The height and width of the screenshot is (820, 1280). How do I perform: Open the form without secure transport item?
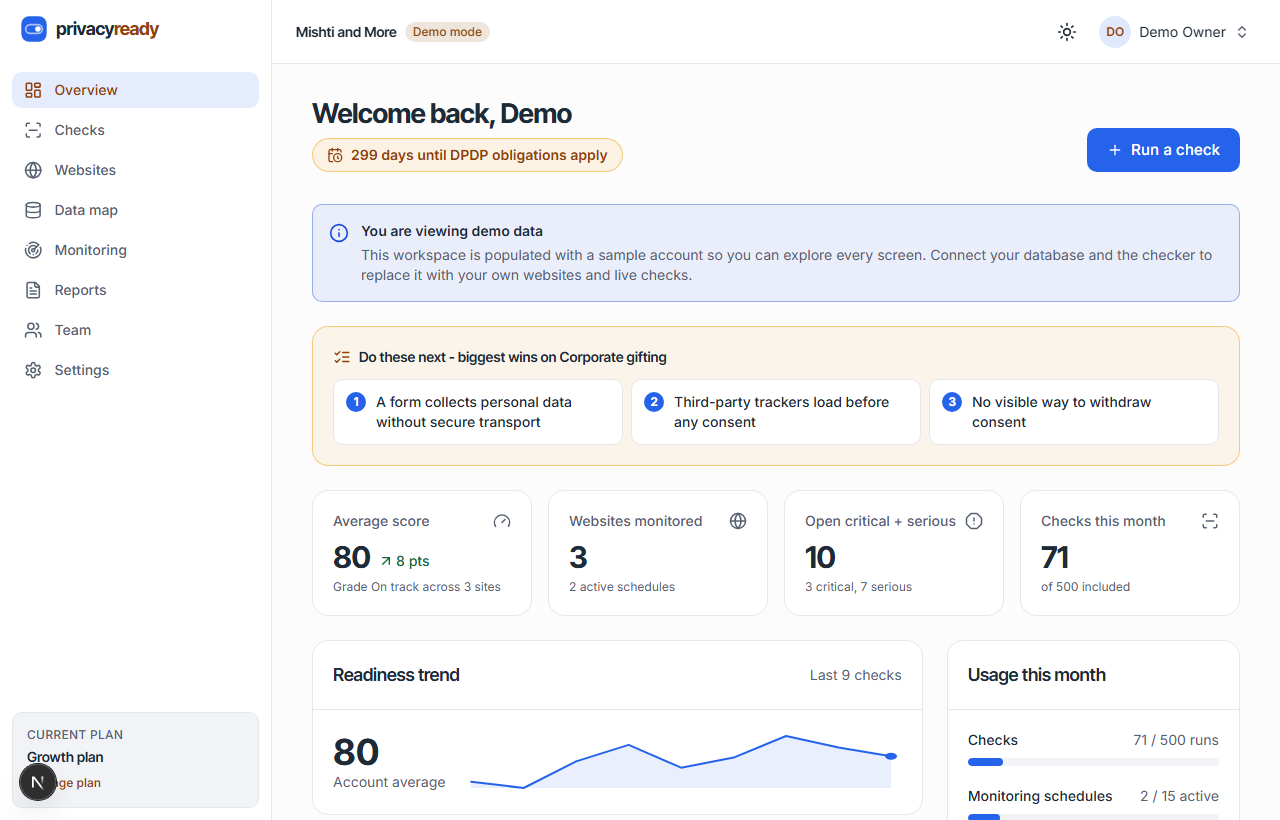(x=478, y=412)
